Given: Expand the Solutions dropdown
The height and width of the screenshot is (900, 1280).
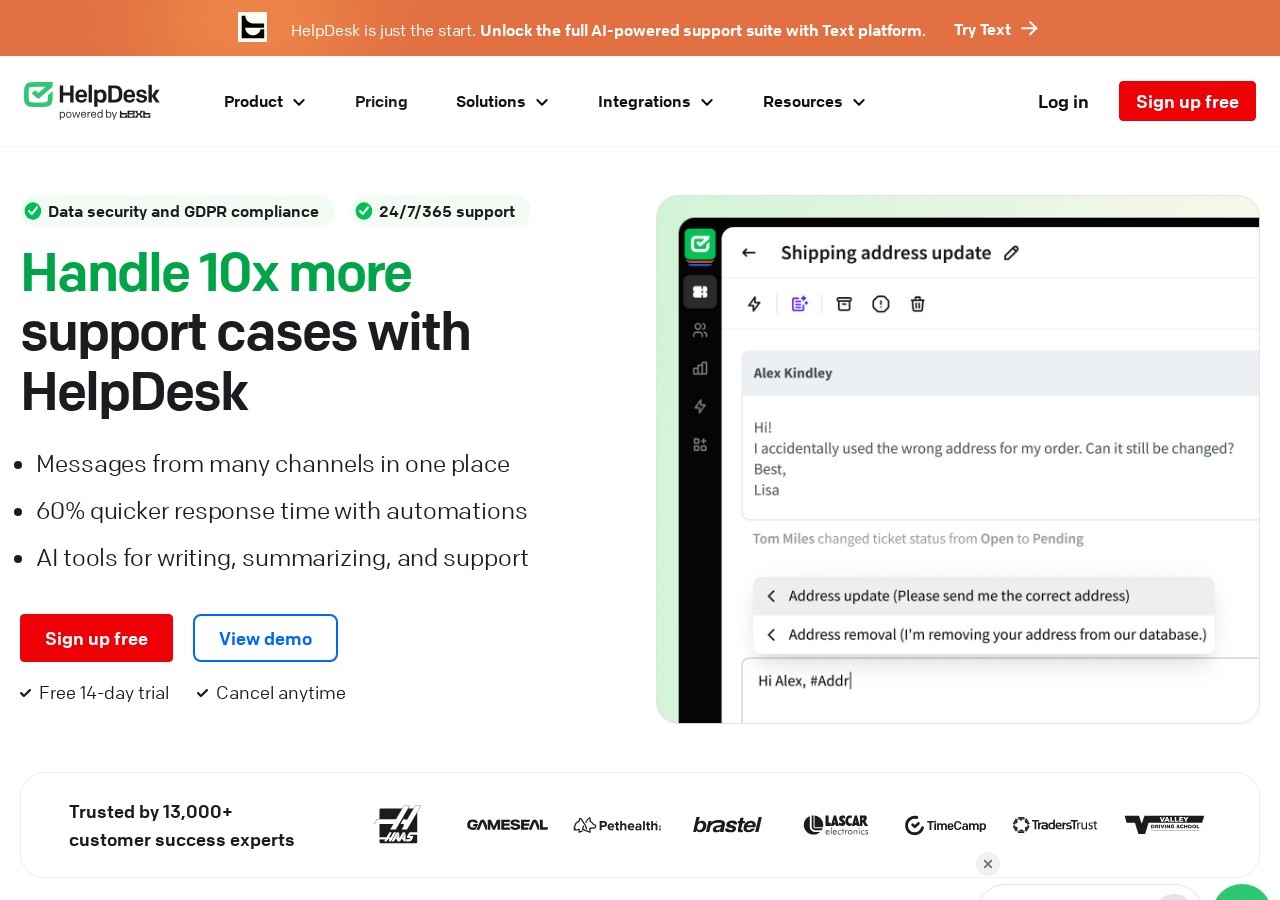Looking at the screenshot, I should pyautogui.click(x=502, y=102).
